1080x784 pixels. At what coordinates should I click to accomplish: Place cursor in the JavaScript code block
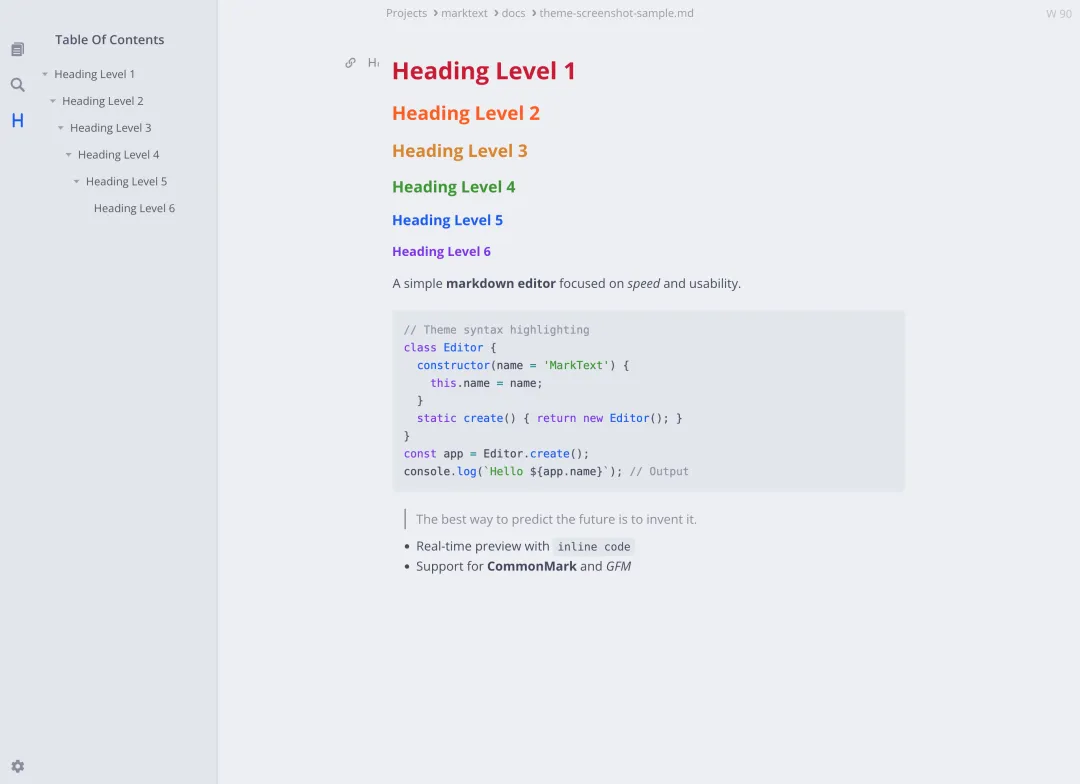648,401
